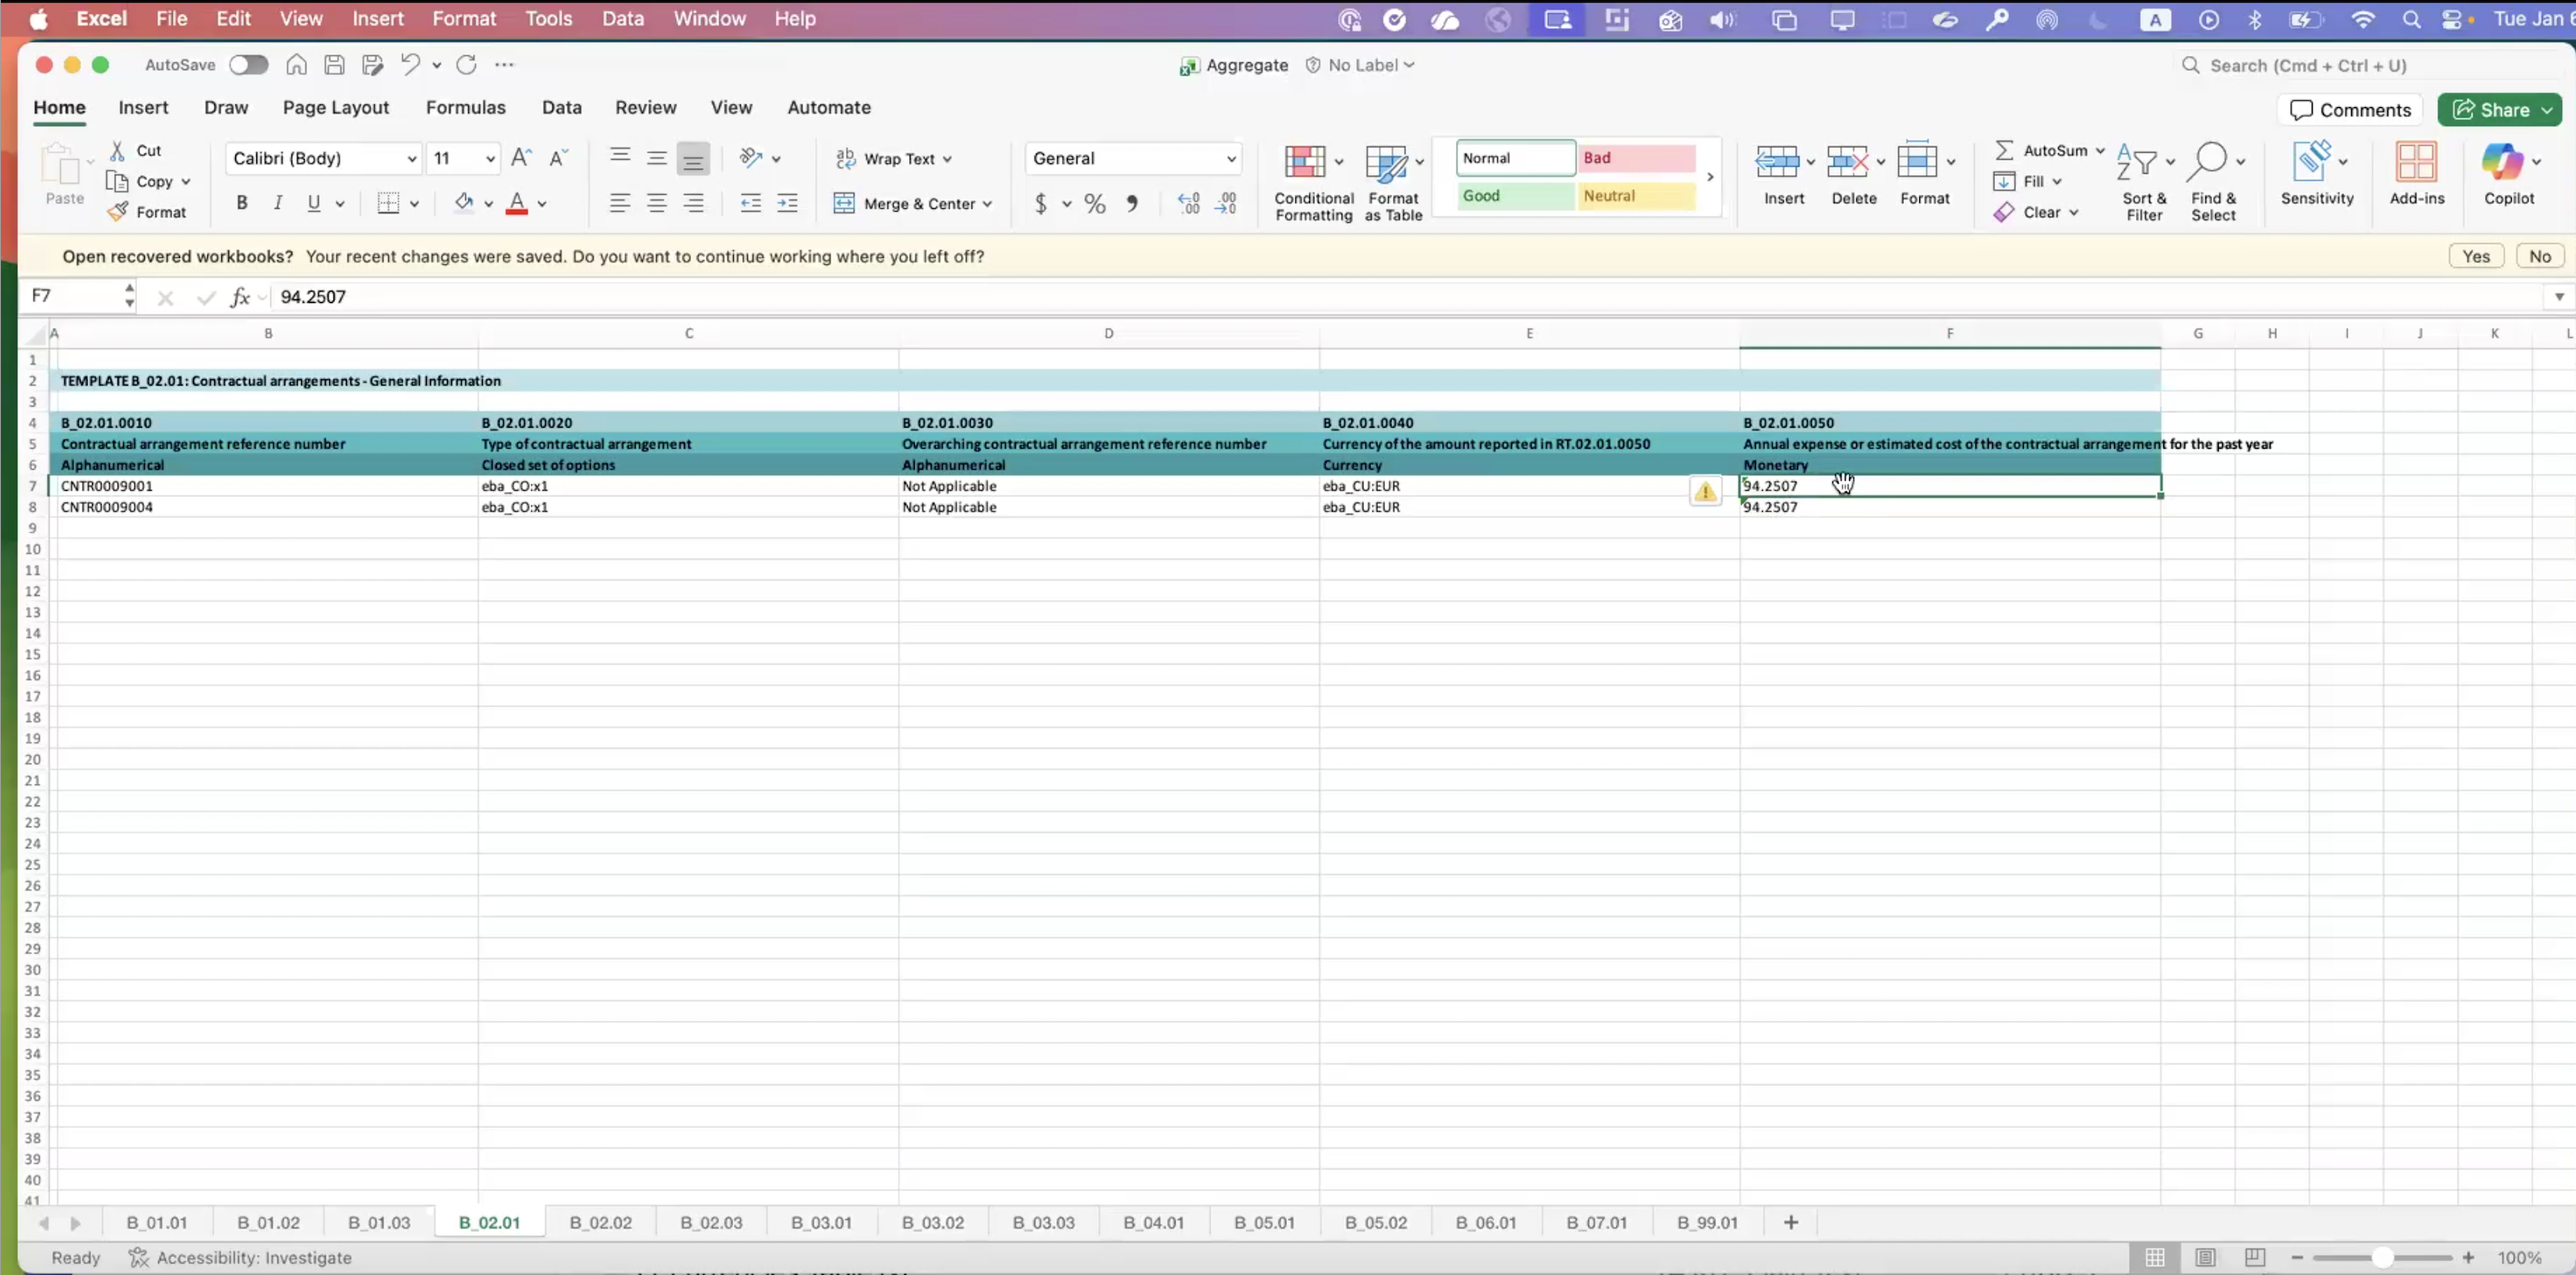Toggle Wrap Text

click(893, 158)
